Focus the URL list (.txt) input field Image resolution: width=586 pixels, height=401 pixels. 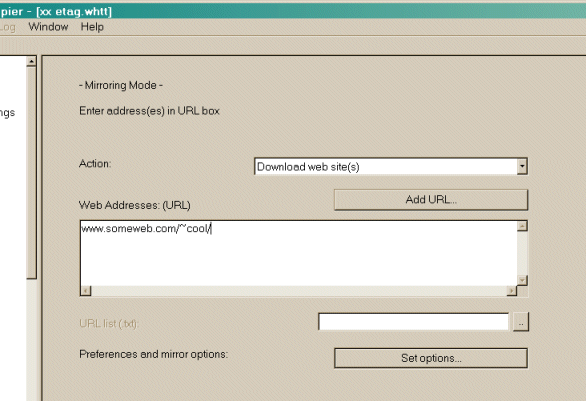pyautogui.click(x=413, y=322)
